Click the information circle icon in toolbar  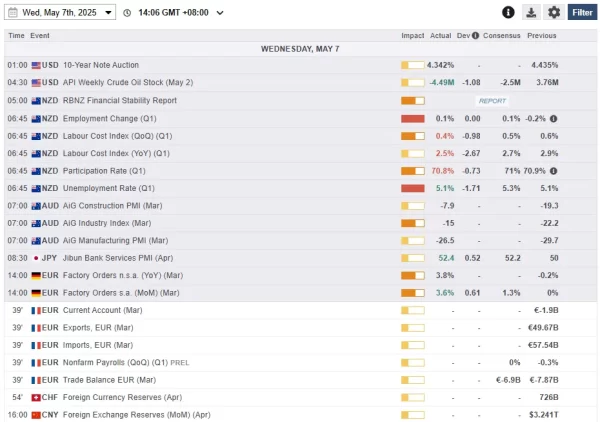[x=508, y=12]
